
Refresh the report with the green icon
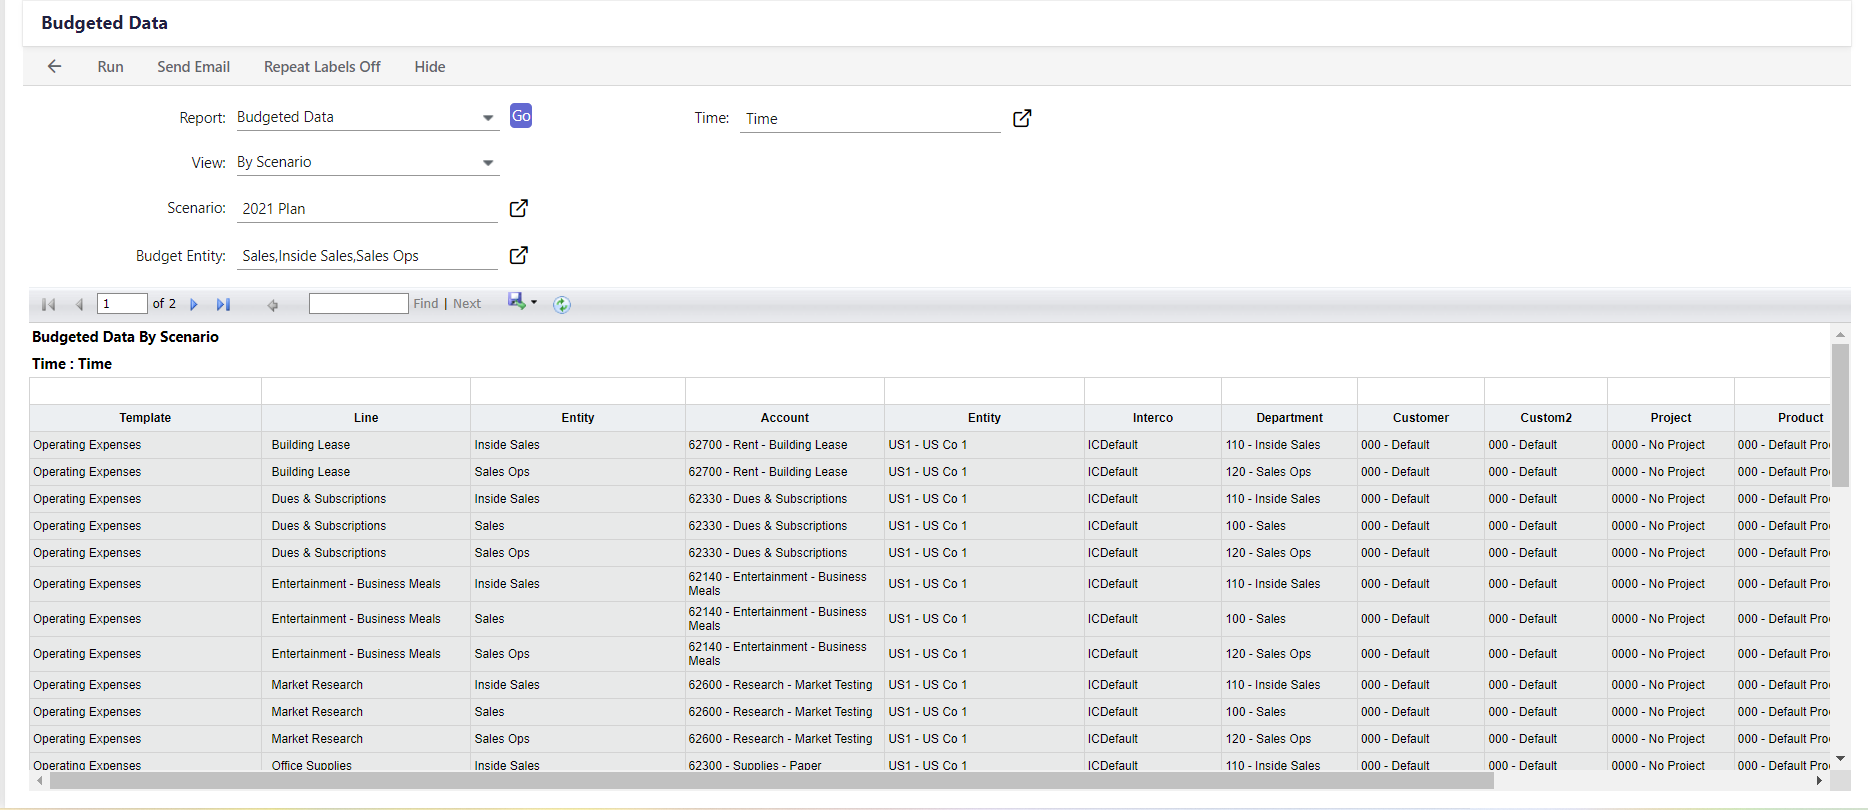pyautogui.click(x=562, y=305)
